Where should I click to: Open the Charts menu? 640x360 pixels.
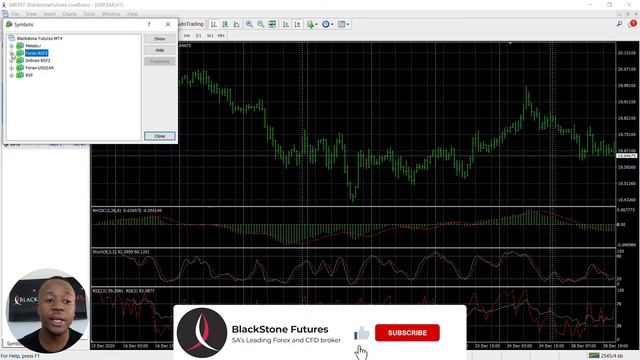pyautogui.click(x=69, y=14)
